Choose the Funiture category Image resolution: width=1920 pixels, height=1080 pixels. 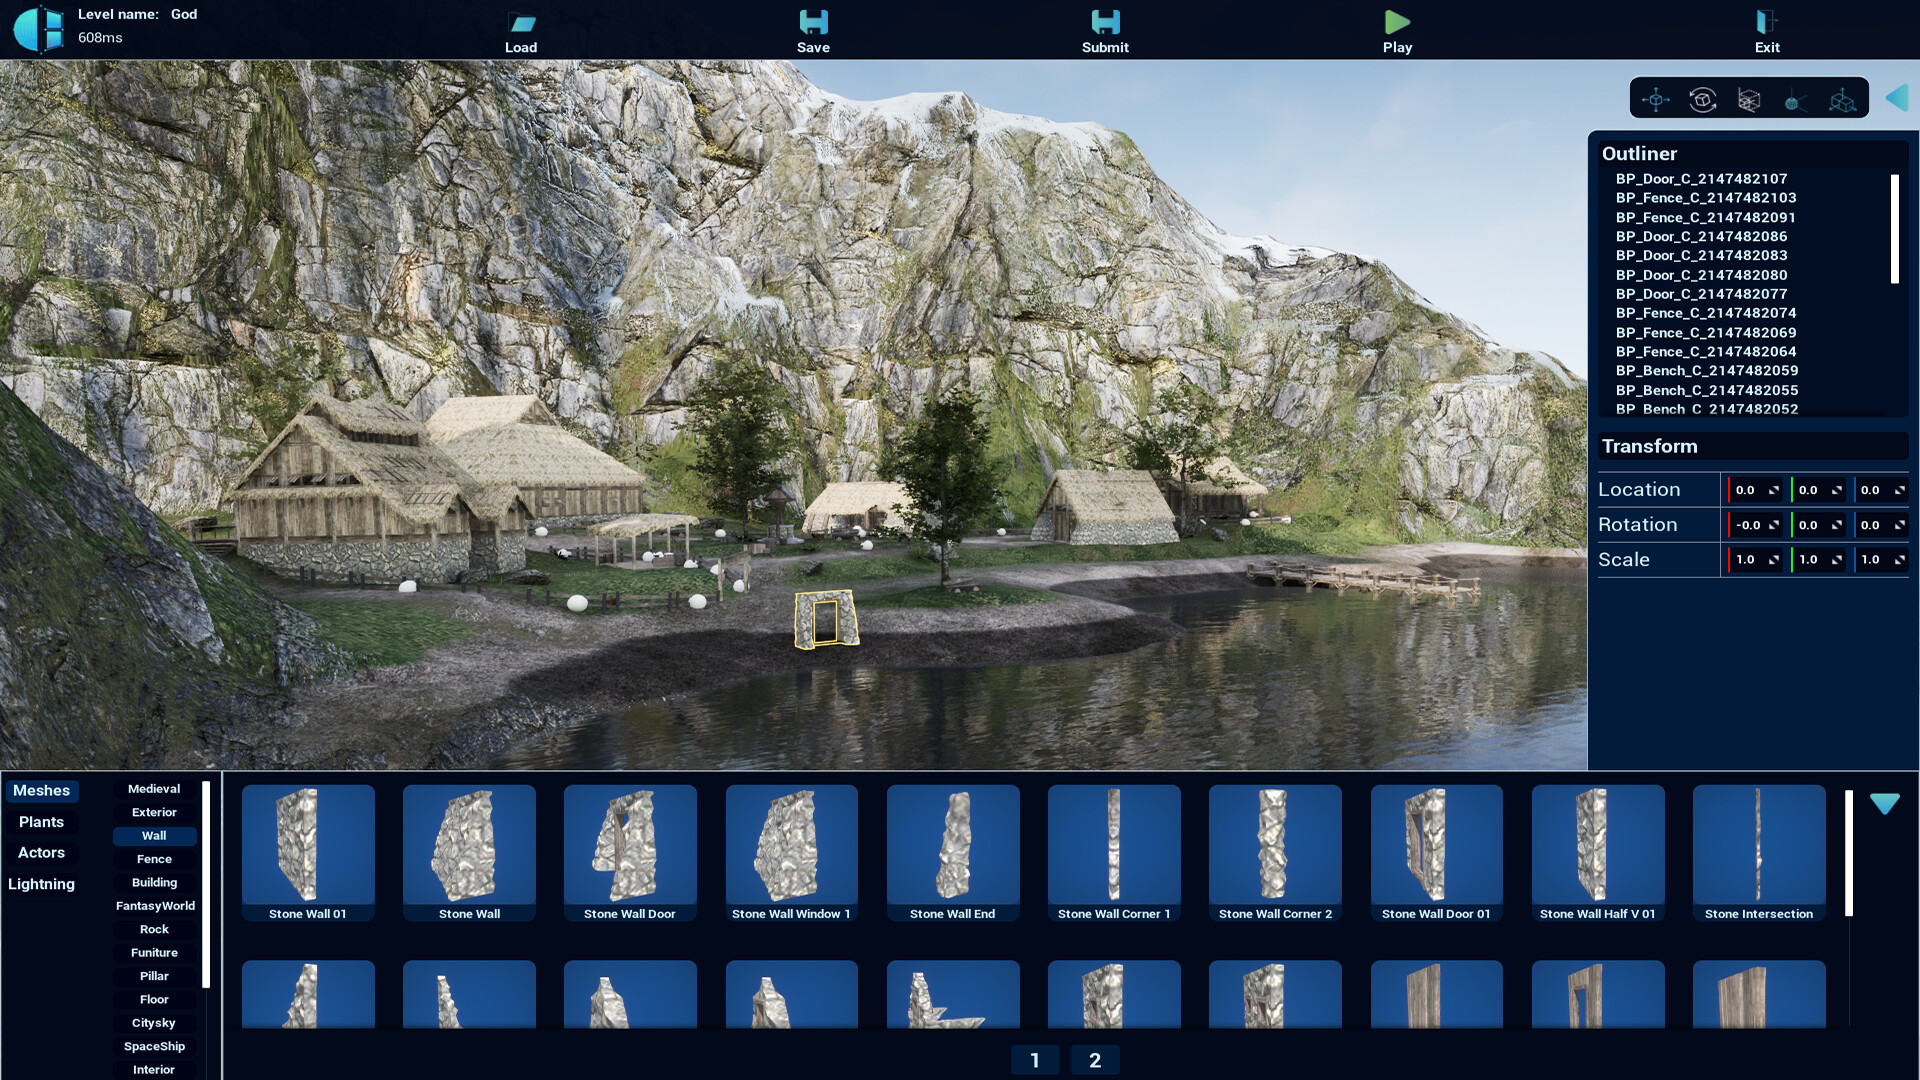pyautogui.click(x=154, y=953)
